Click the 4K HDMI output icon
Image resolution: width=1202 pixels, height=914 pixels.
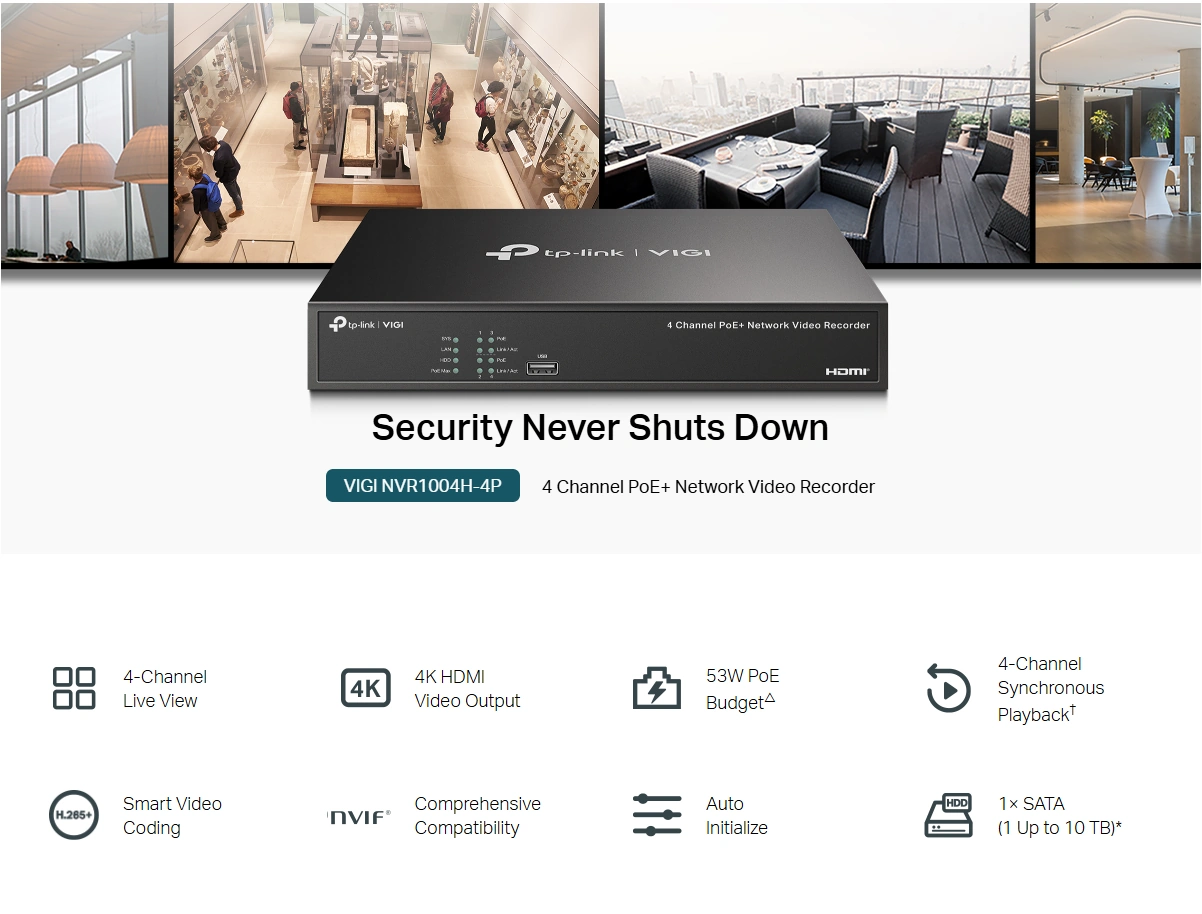coord(365,688)
